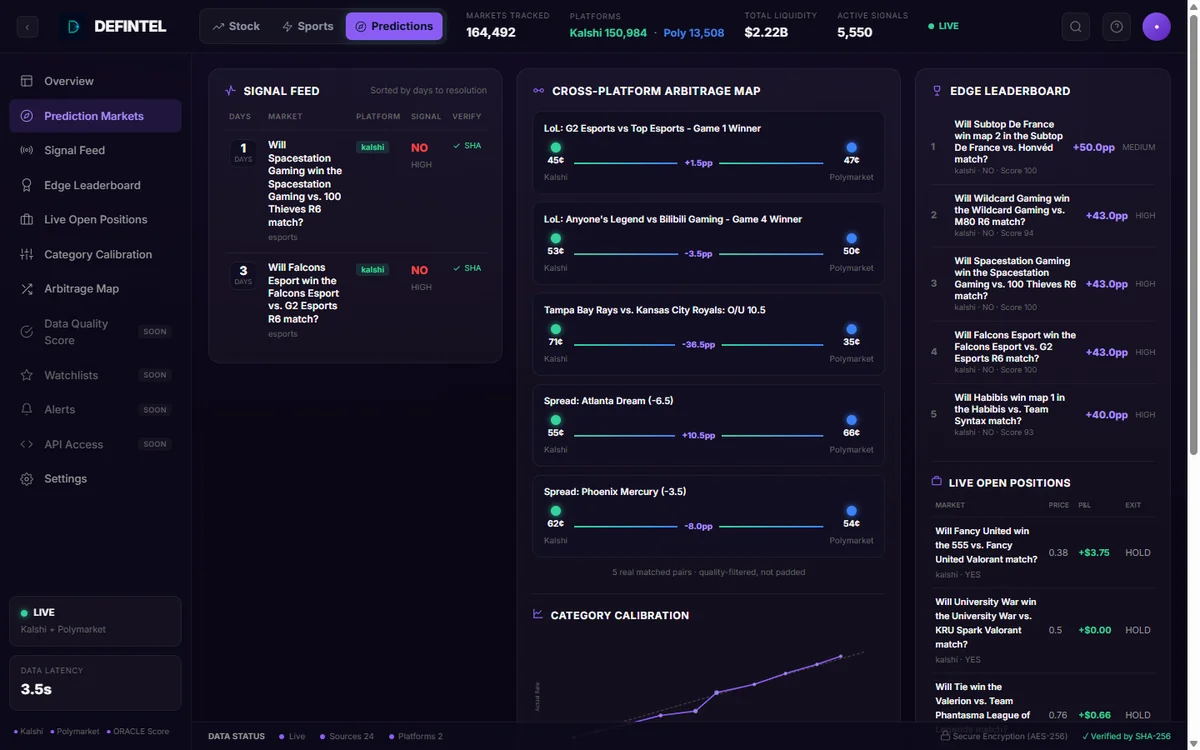Select the Fancy United Valorant open position
The height and width of the screenshot is (750, 1200).
pos(1043,552)
